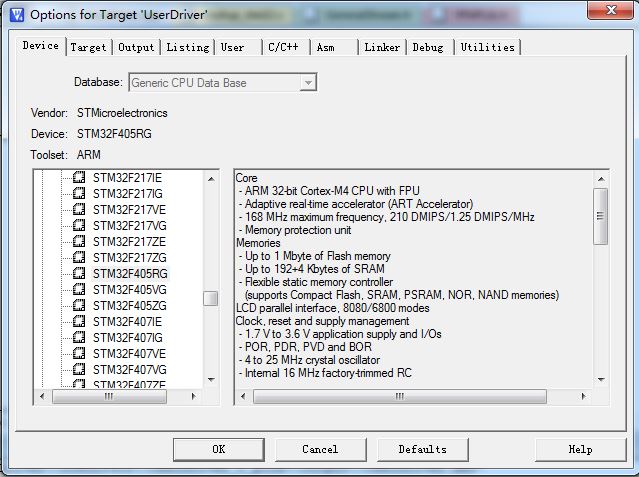Screen dimensions: 639x477
Task: Open the Linker tab
Action: coord(382,47)
